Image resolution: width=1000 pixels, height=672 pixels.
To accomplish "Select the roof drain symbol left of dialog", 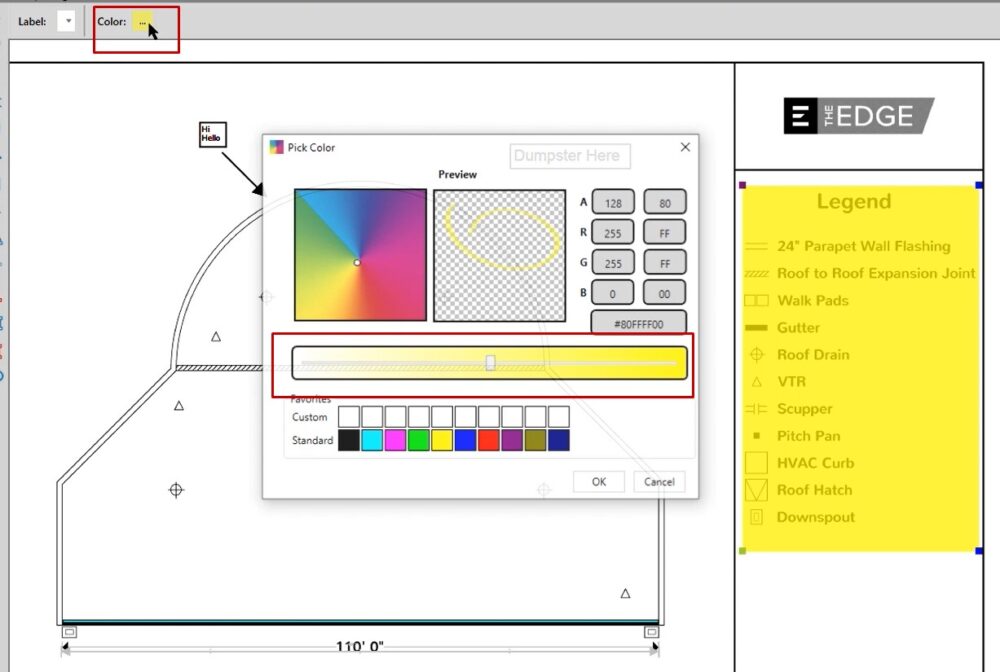I will click(x=176, y=490).
